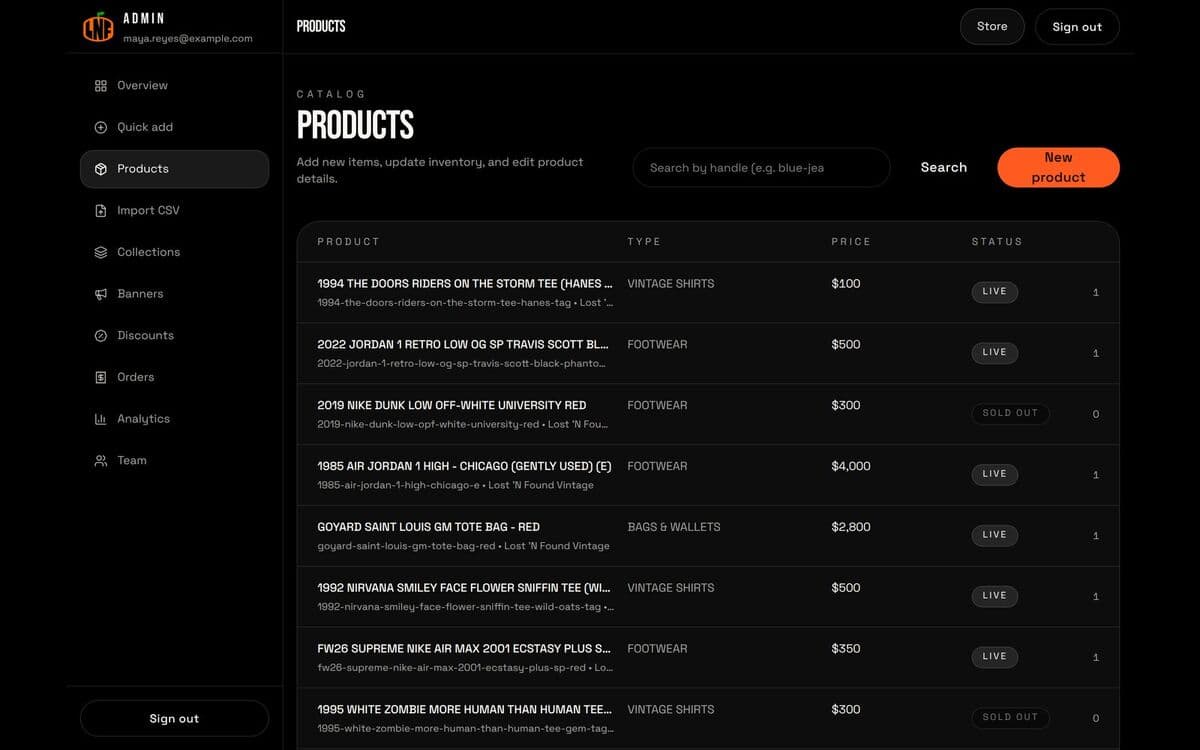
Task: Click the Analytics bar chart icon
Action: (100, 419)
